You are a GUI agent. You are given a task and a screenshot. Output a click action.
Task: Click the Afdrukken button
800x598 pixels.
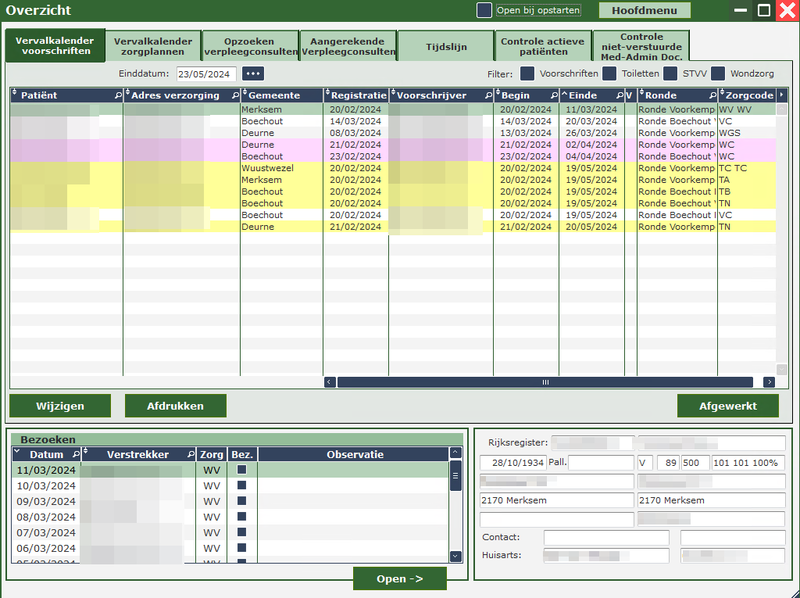175,406
